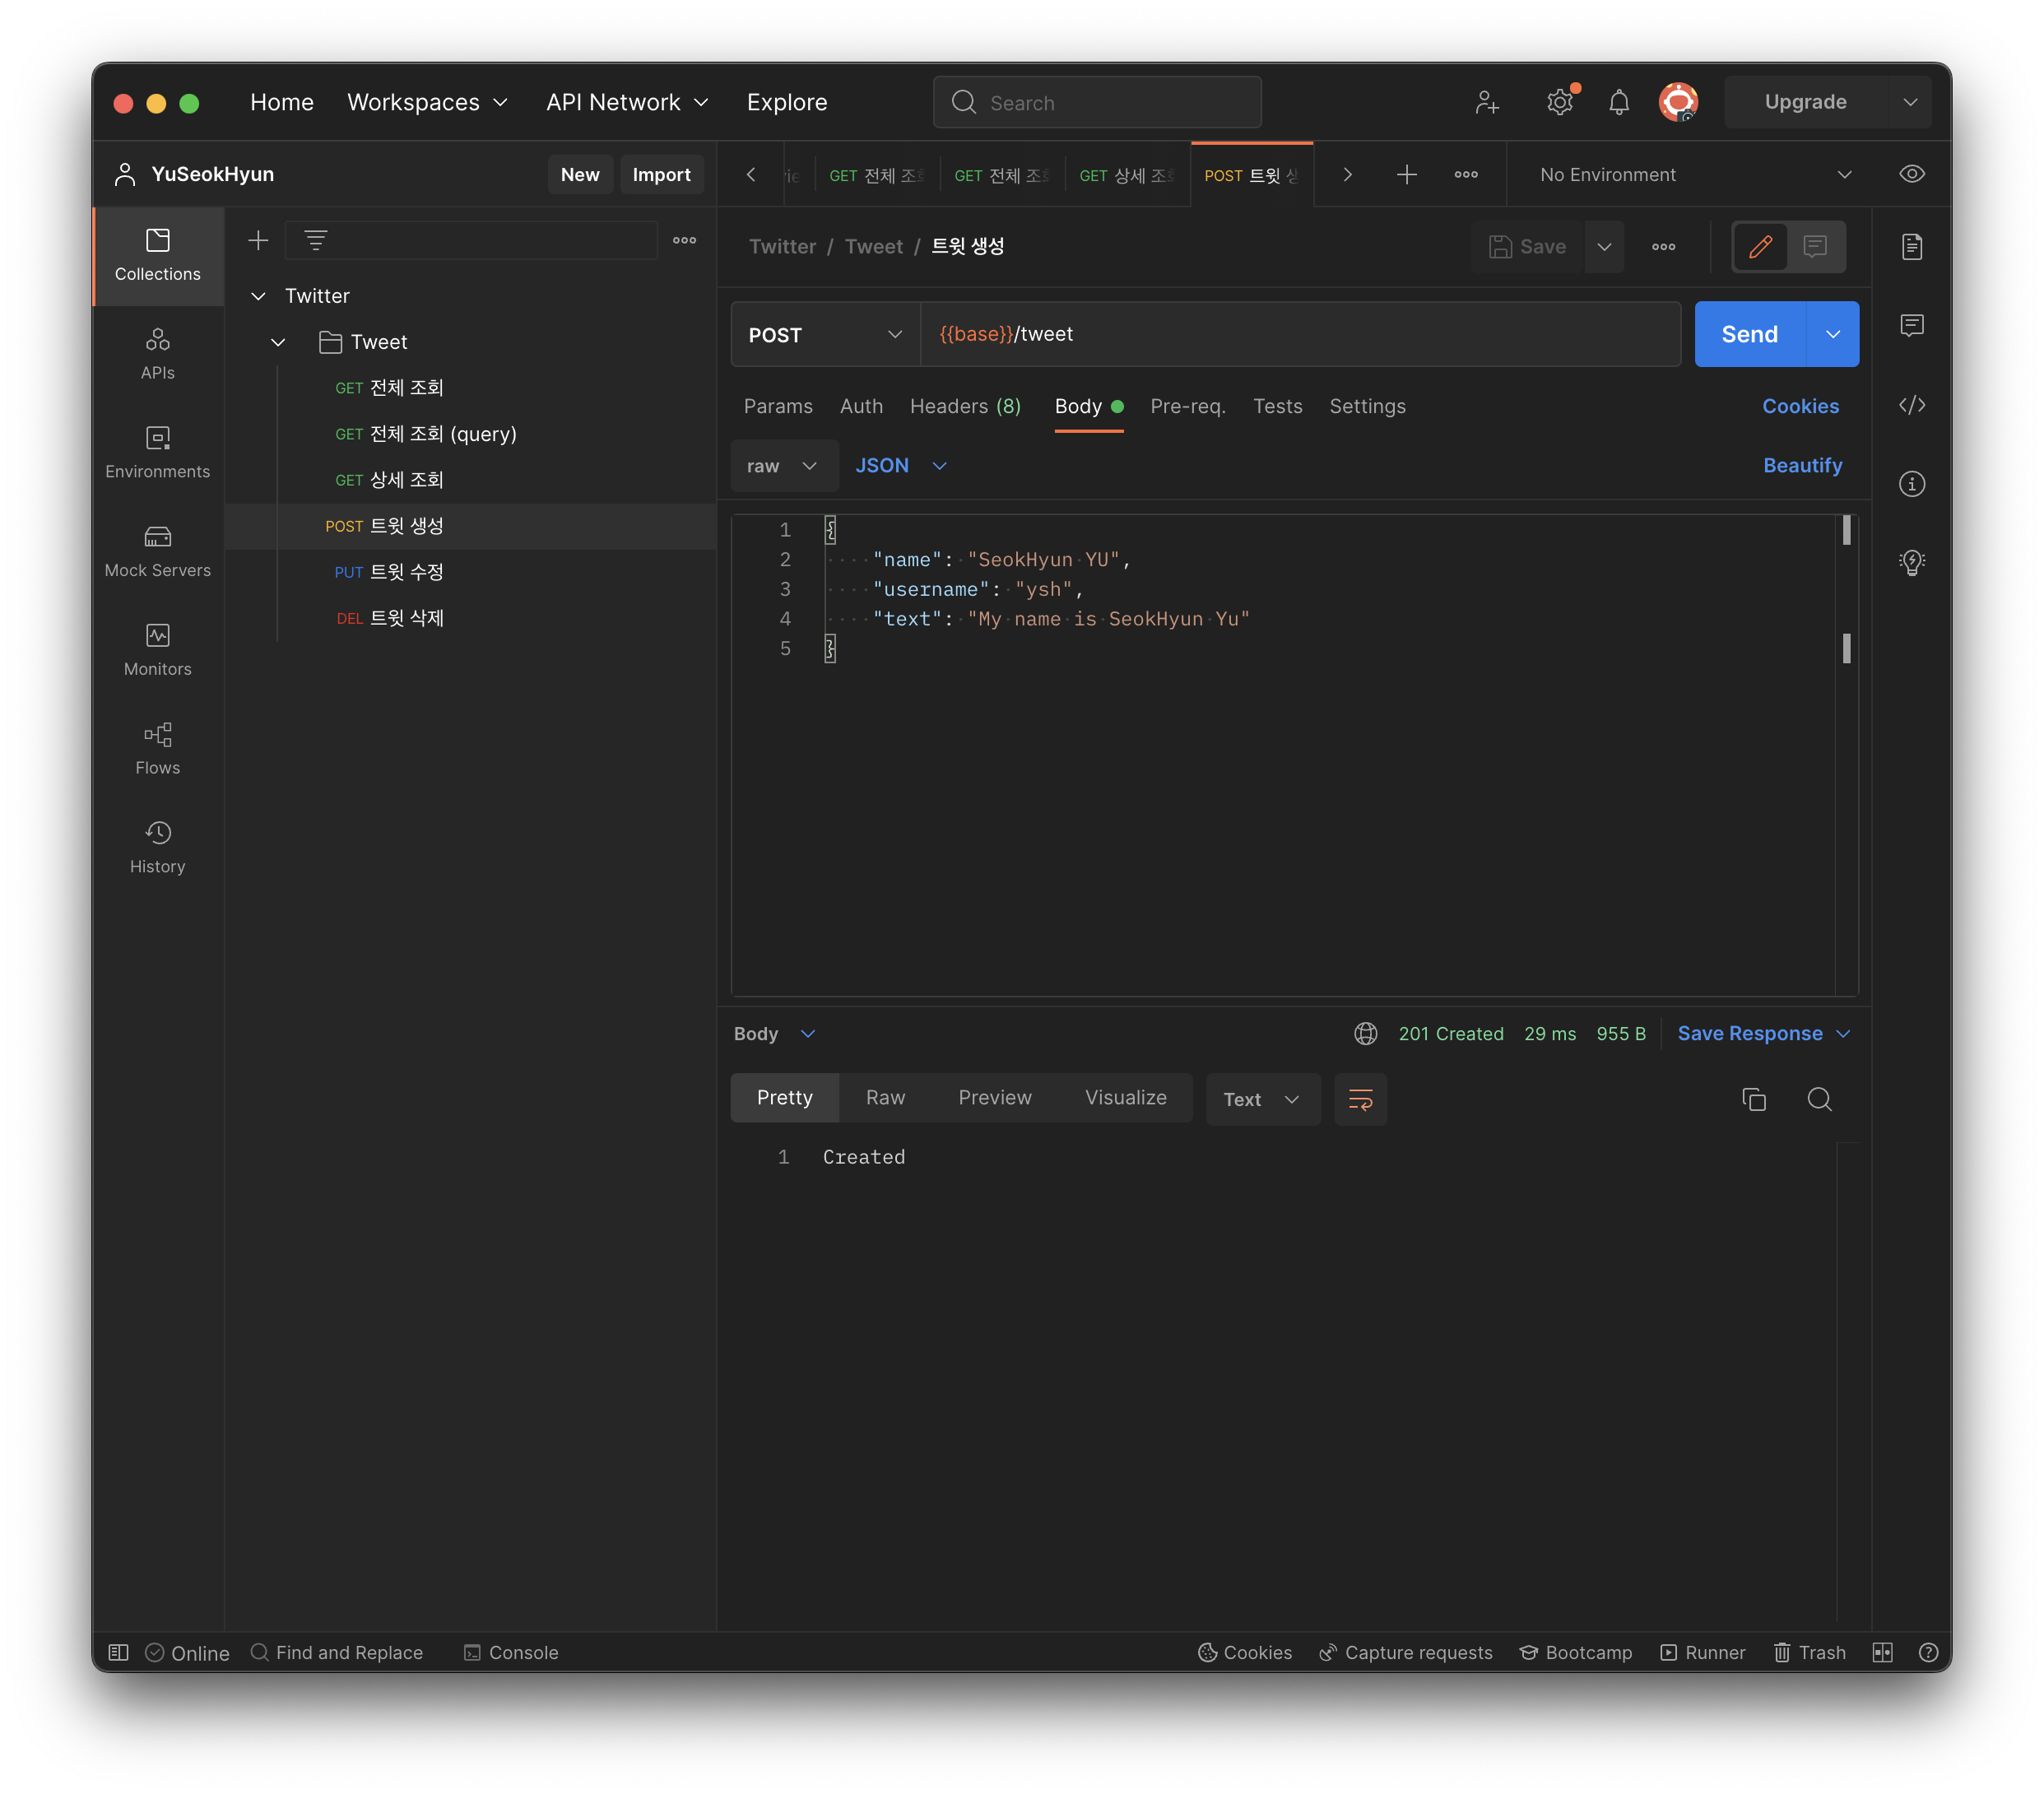The width and height of the screenshot is (2044, 1794).
Task: Toggle two-pane layout in status bar
Action: 1882,1652
